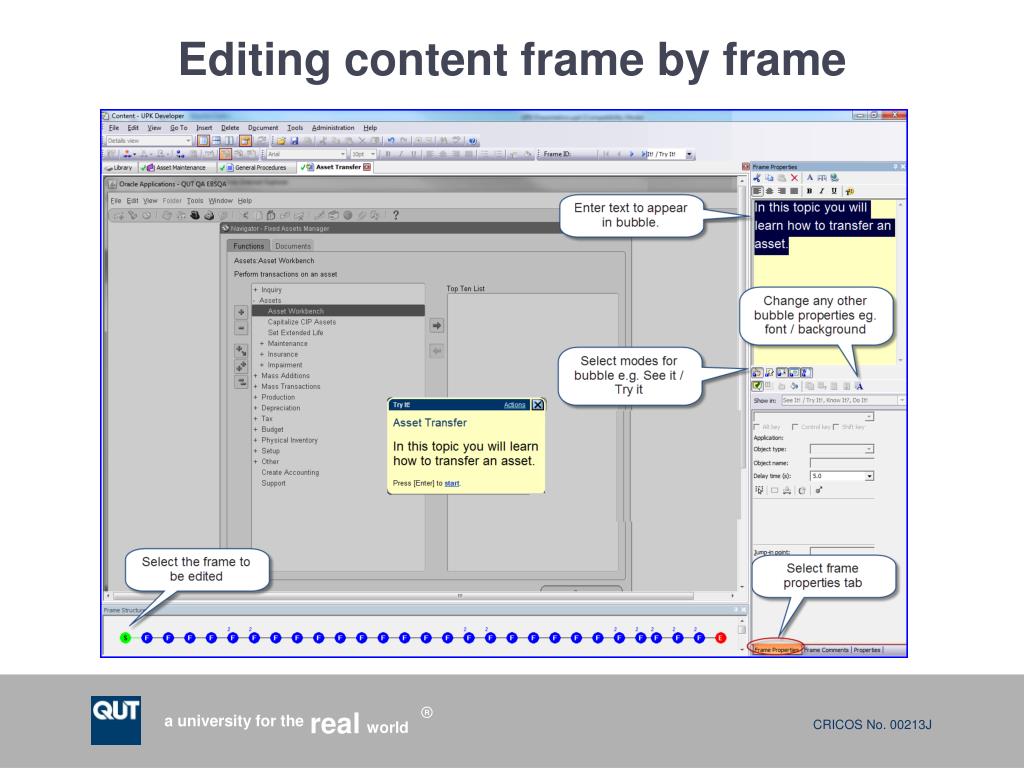Image resolution: width=1024 pixels, height=768 pixels.
Task: Open the Insert menu in UPK Developer
Action: pyautogui.click(x=204, y=128)
